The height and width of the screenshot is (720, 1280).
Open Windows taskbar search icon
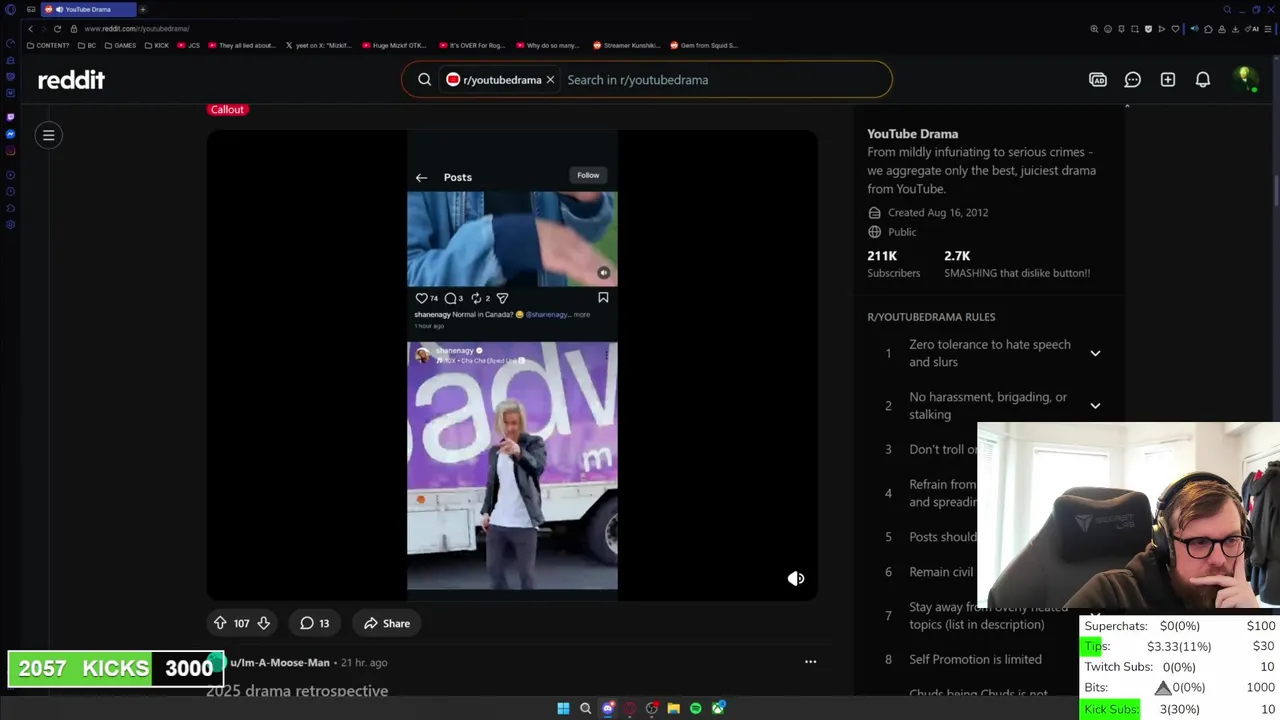(586, 708)
